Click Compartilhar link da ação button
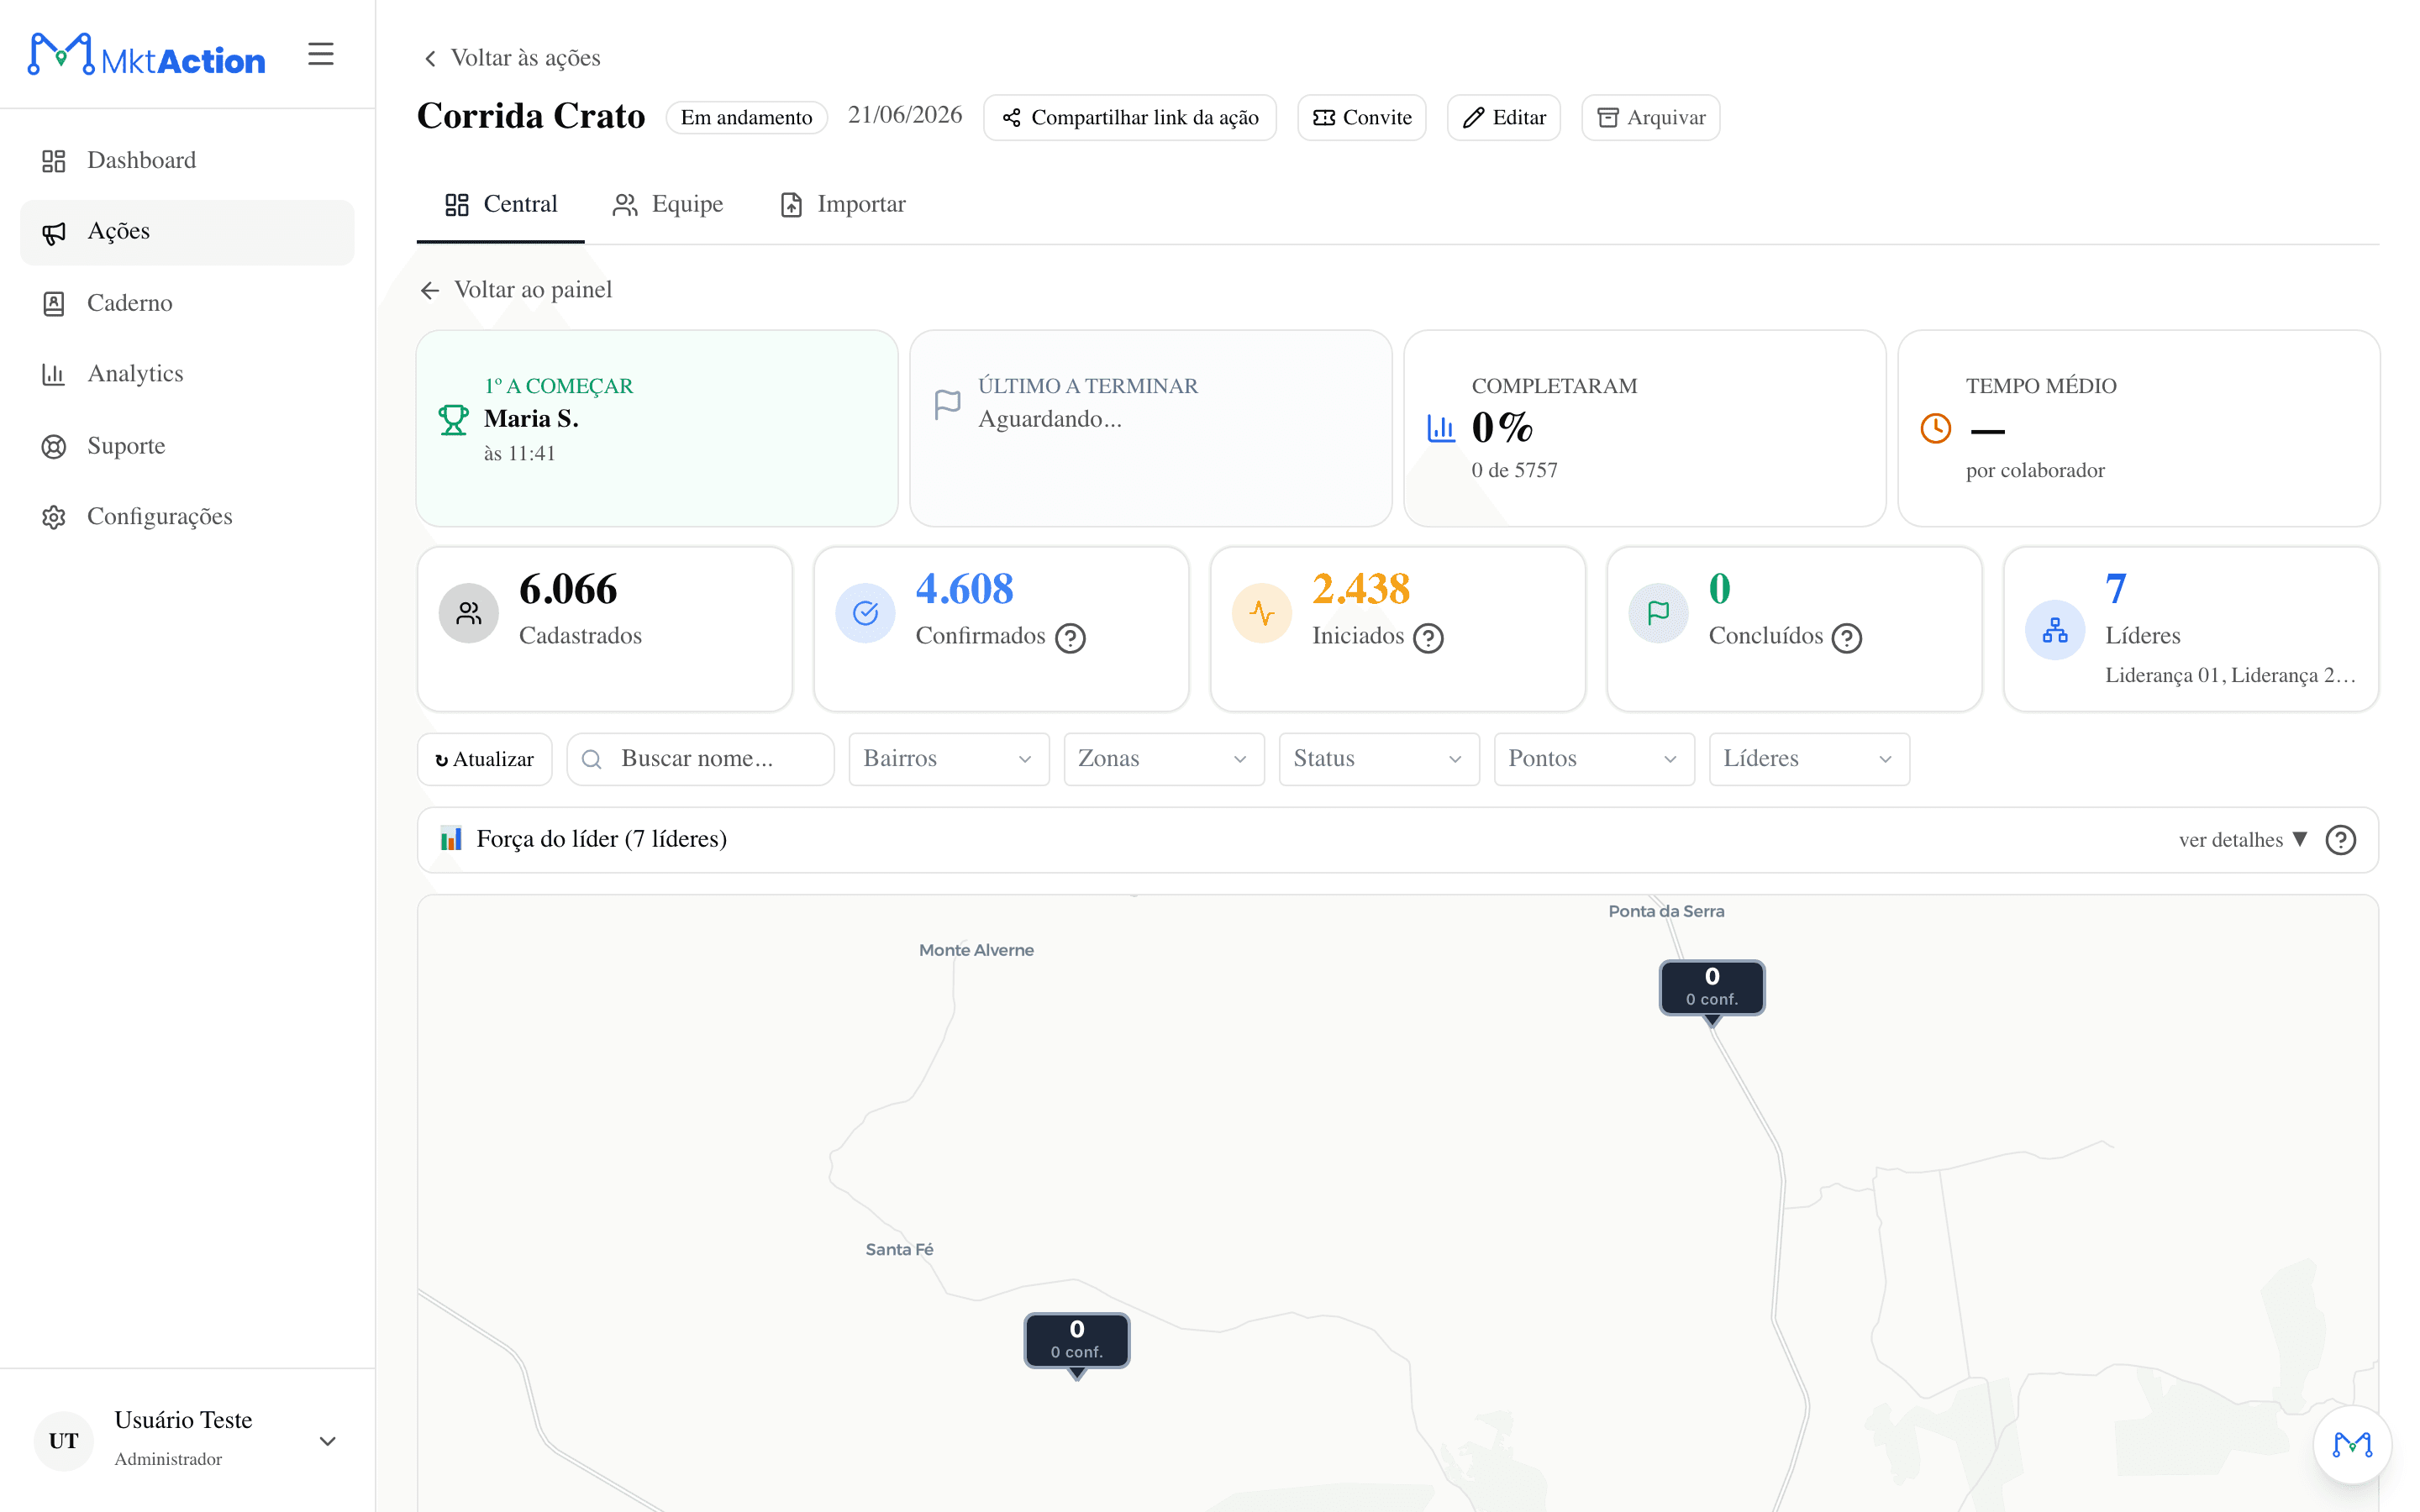 [1130, 118]
